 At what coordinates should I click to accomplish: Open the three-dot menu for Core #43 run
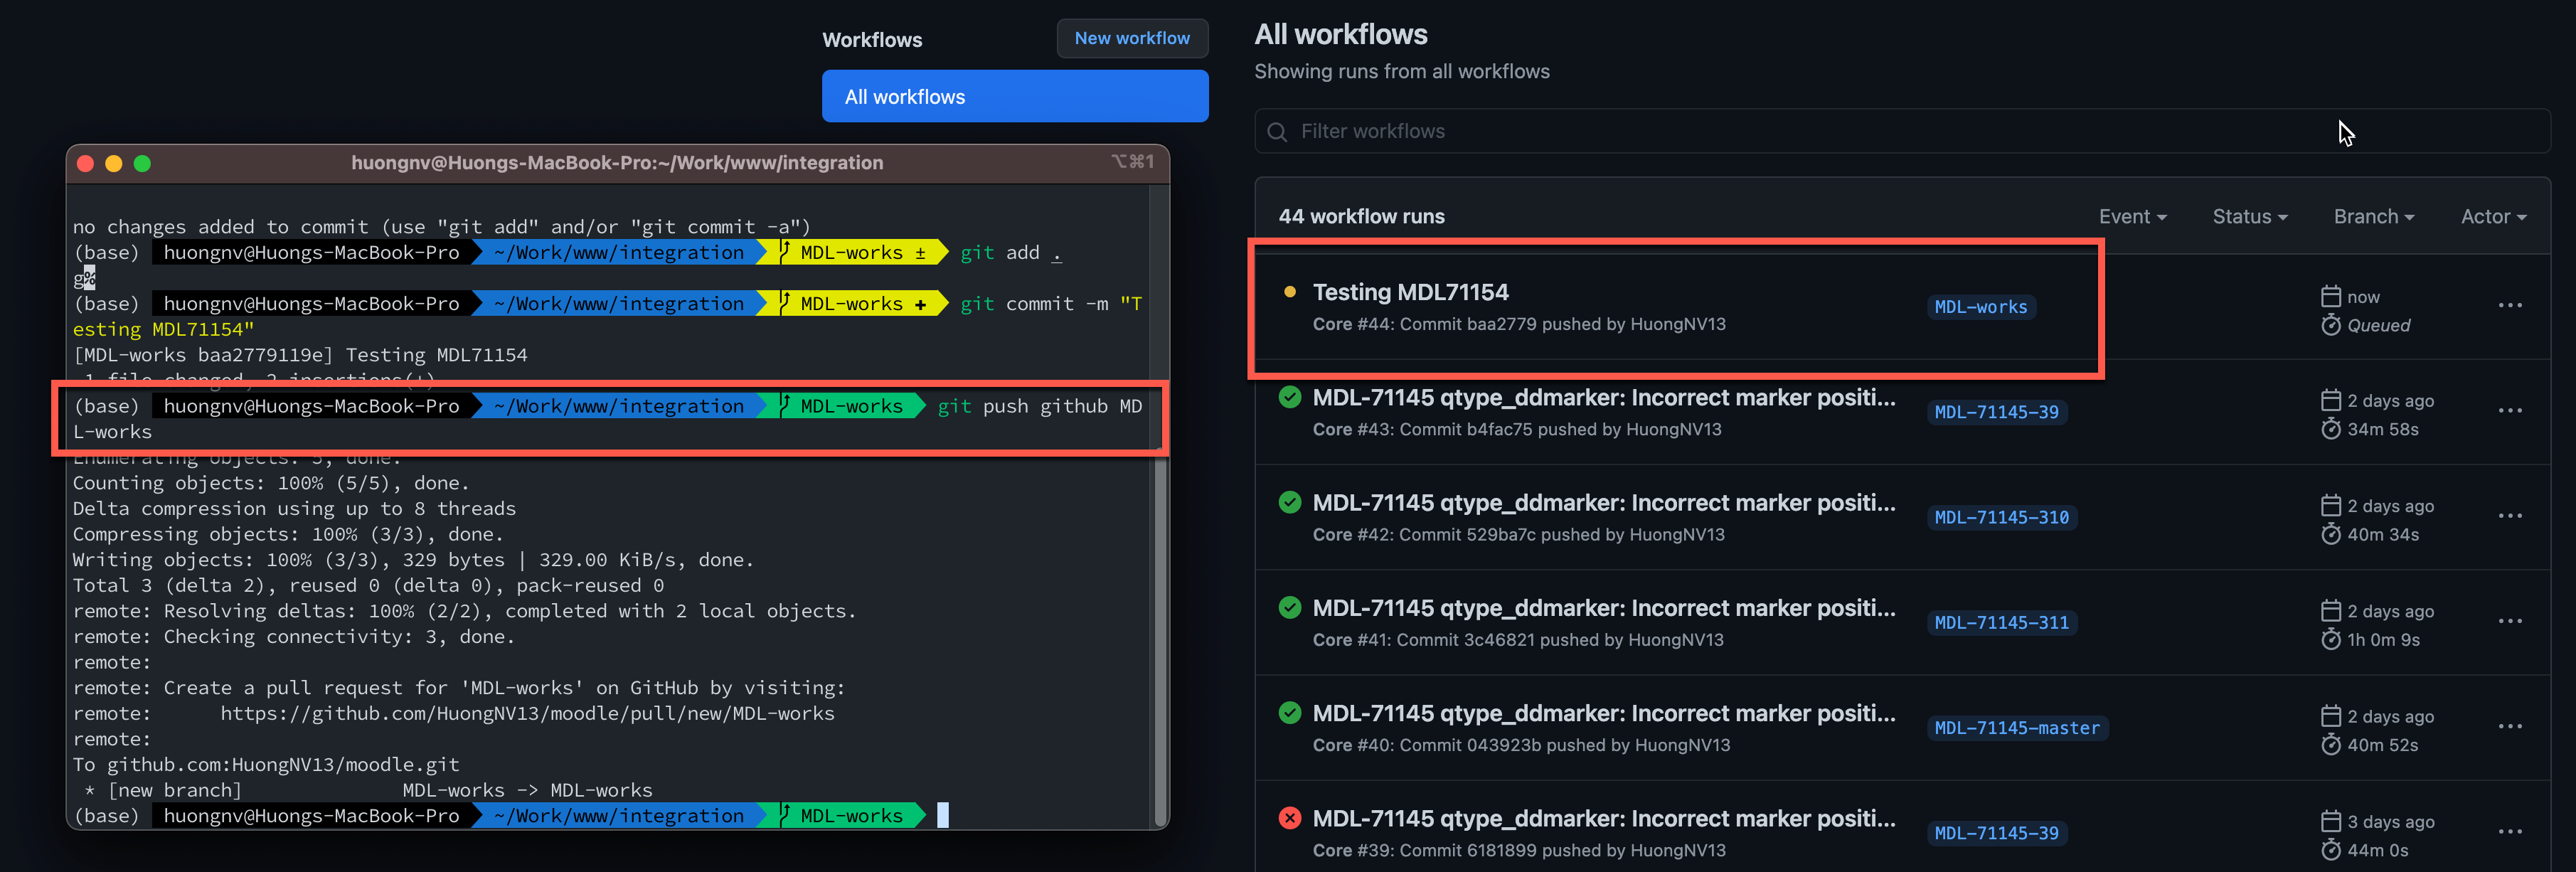(2509, 410)
